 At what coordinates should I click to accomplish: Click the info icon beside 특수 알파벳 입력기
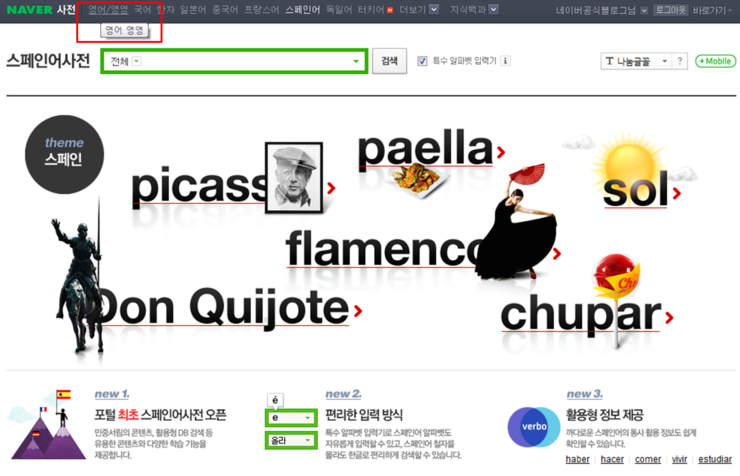click(505, 61)
